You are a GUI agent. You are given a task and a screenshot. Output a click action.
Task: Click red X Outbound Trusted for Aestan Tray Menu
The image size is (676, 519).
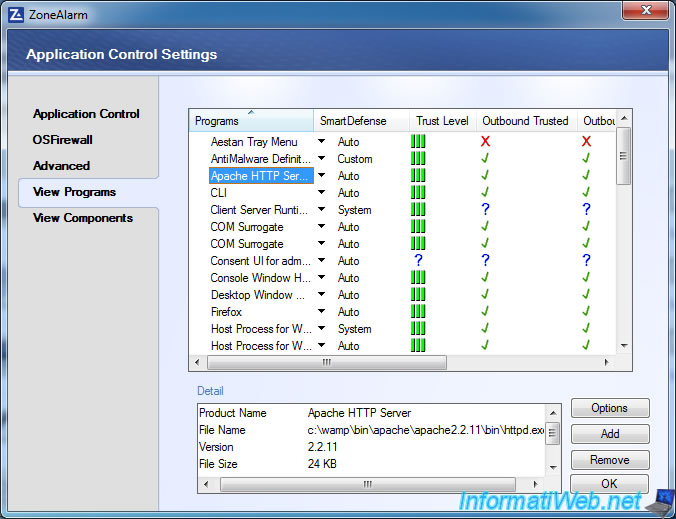coord(485,142)
